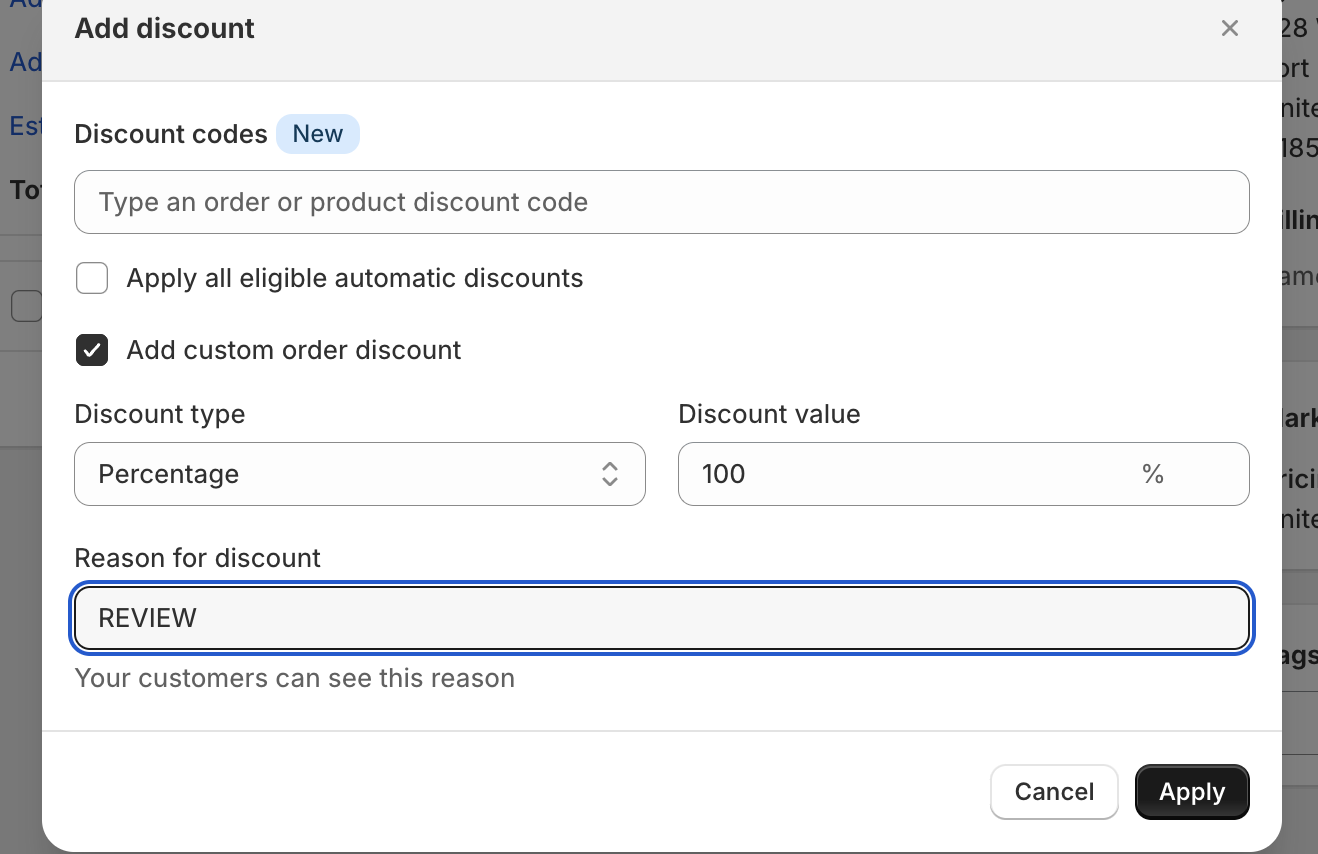Uncheck Add custom order discount checkbox
The height and width of the screenshot is (854, 1318).
[92, 350]
